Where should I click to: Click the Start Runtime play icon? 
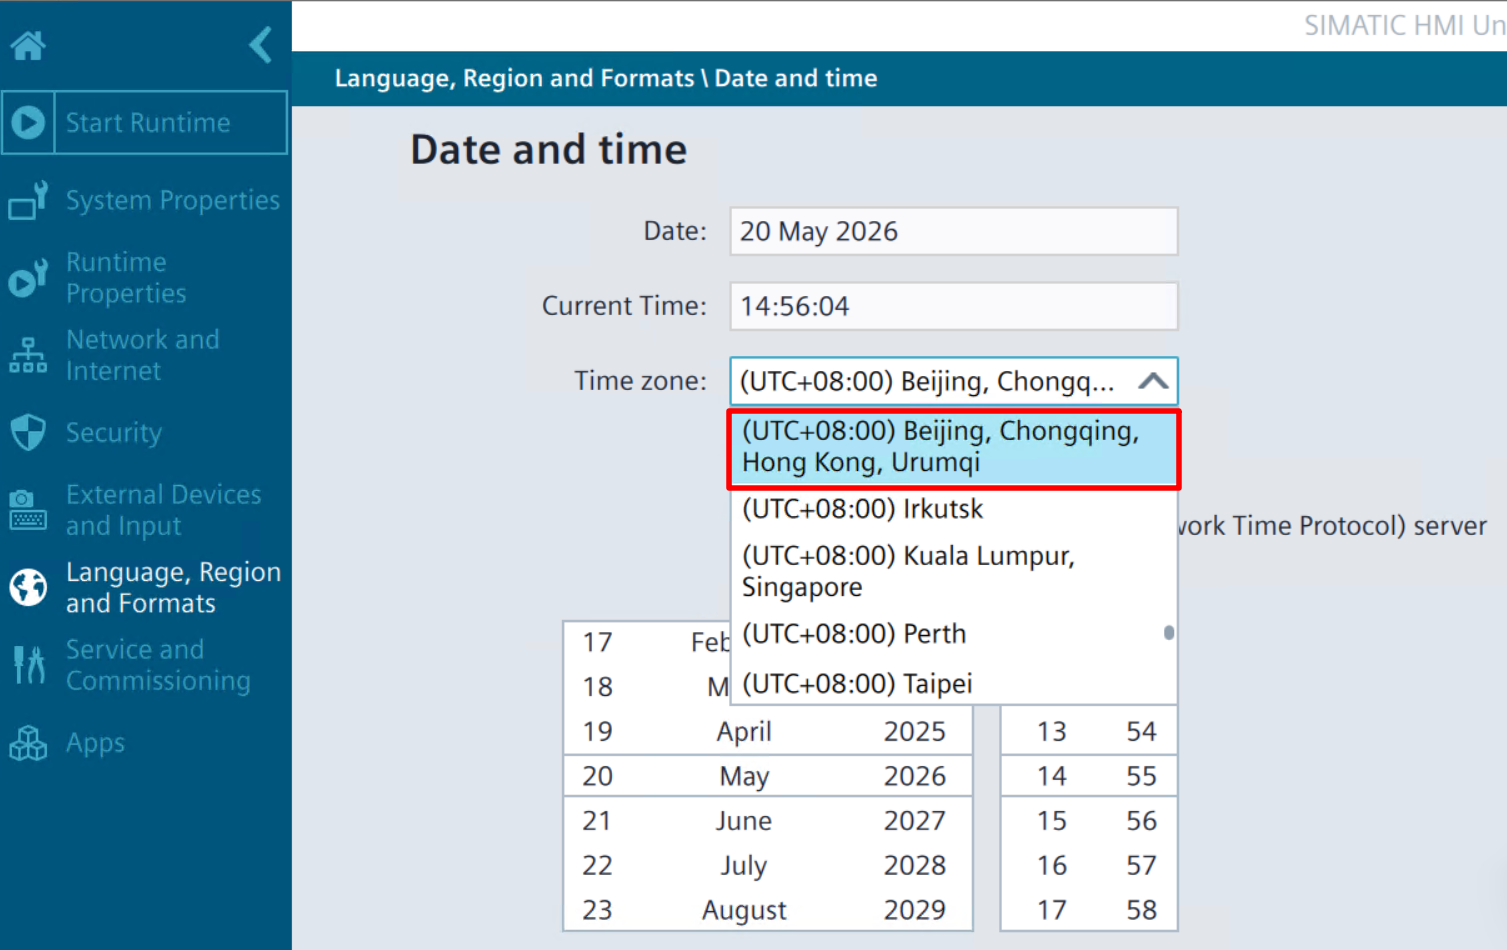(x=28, y=122)
